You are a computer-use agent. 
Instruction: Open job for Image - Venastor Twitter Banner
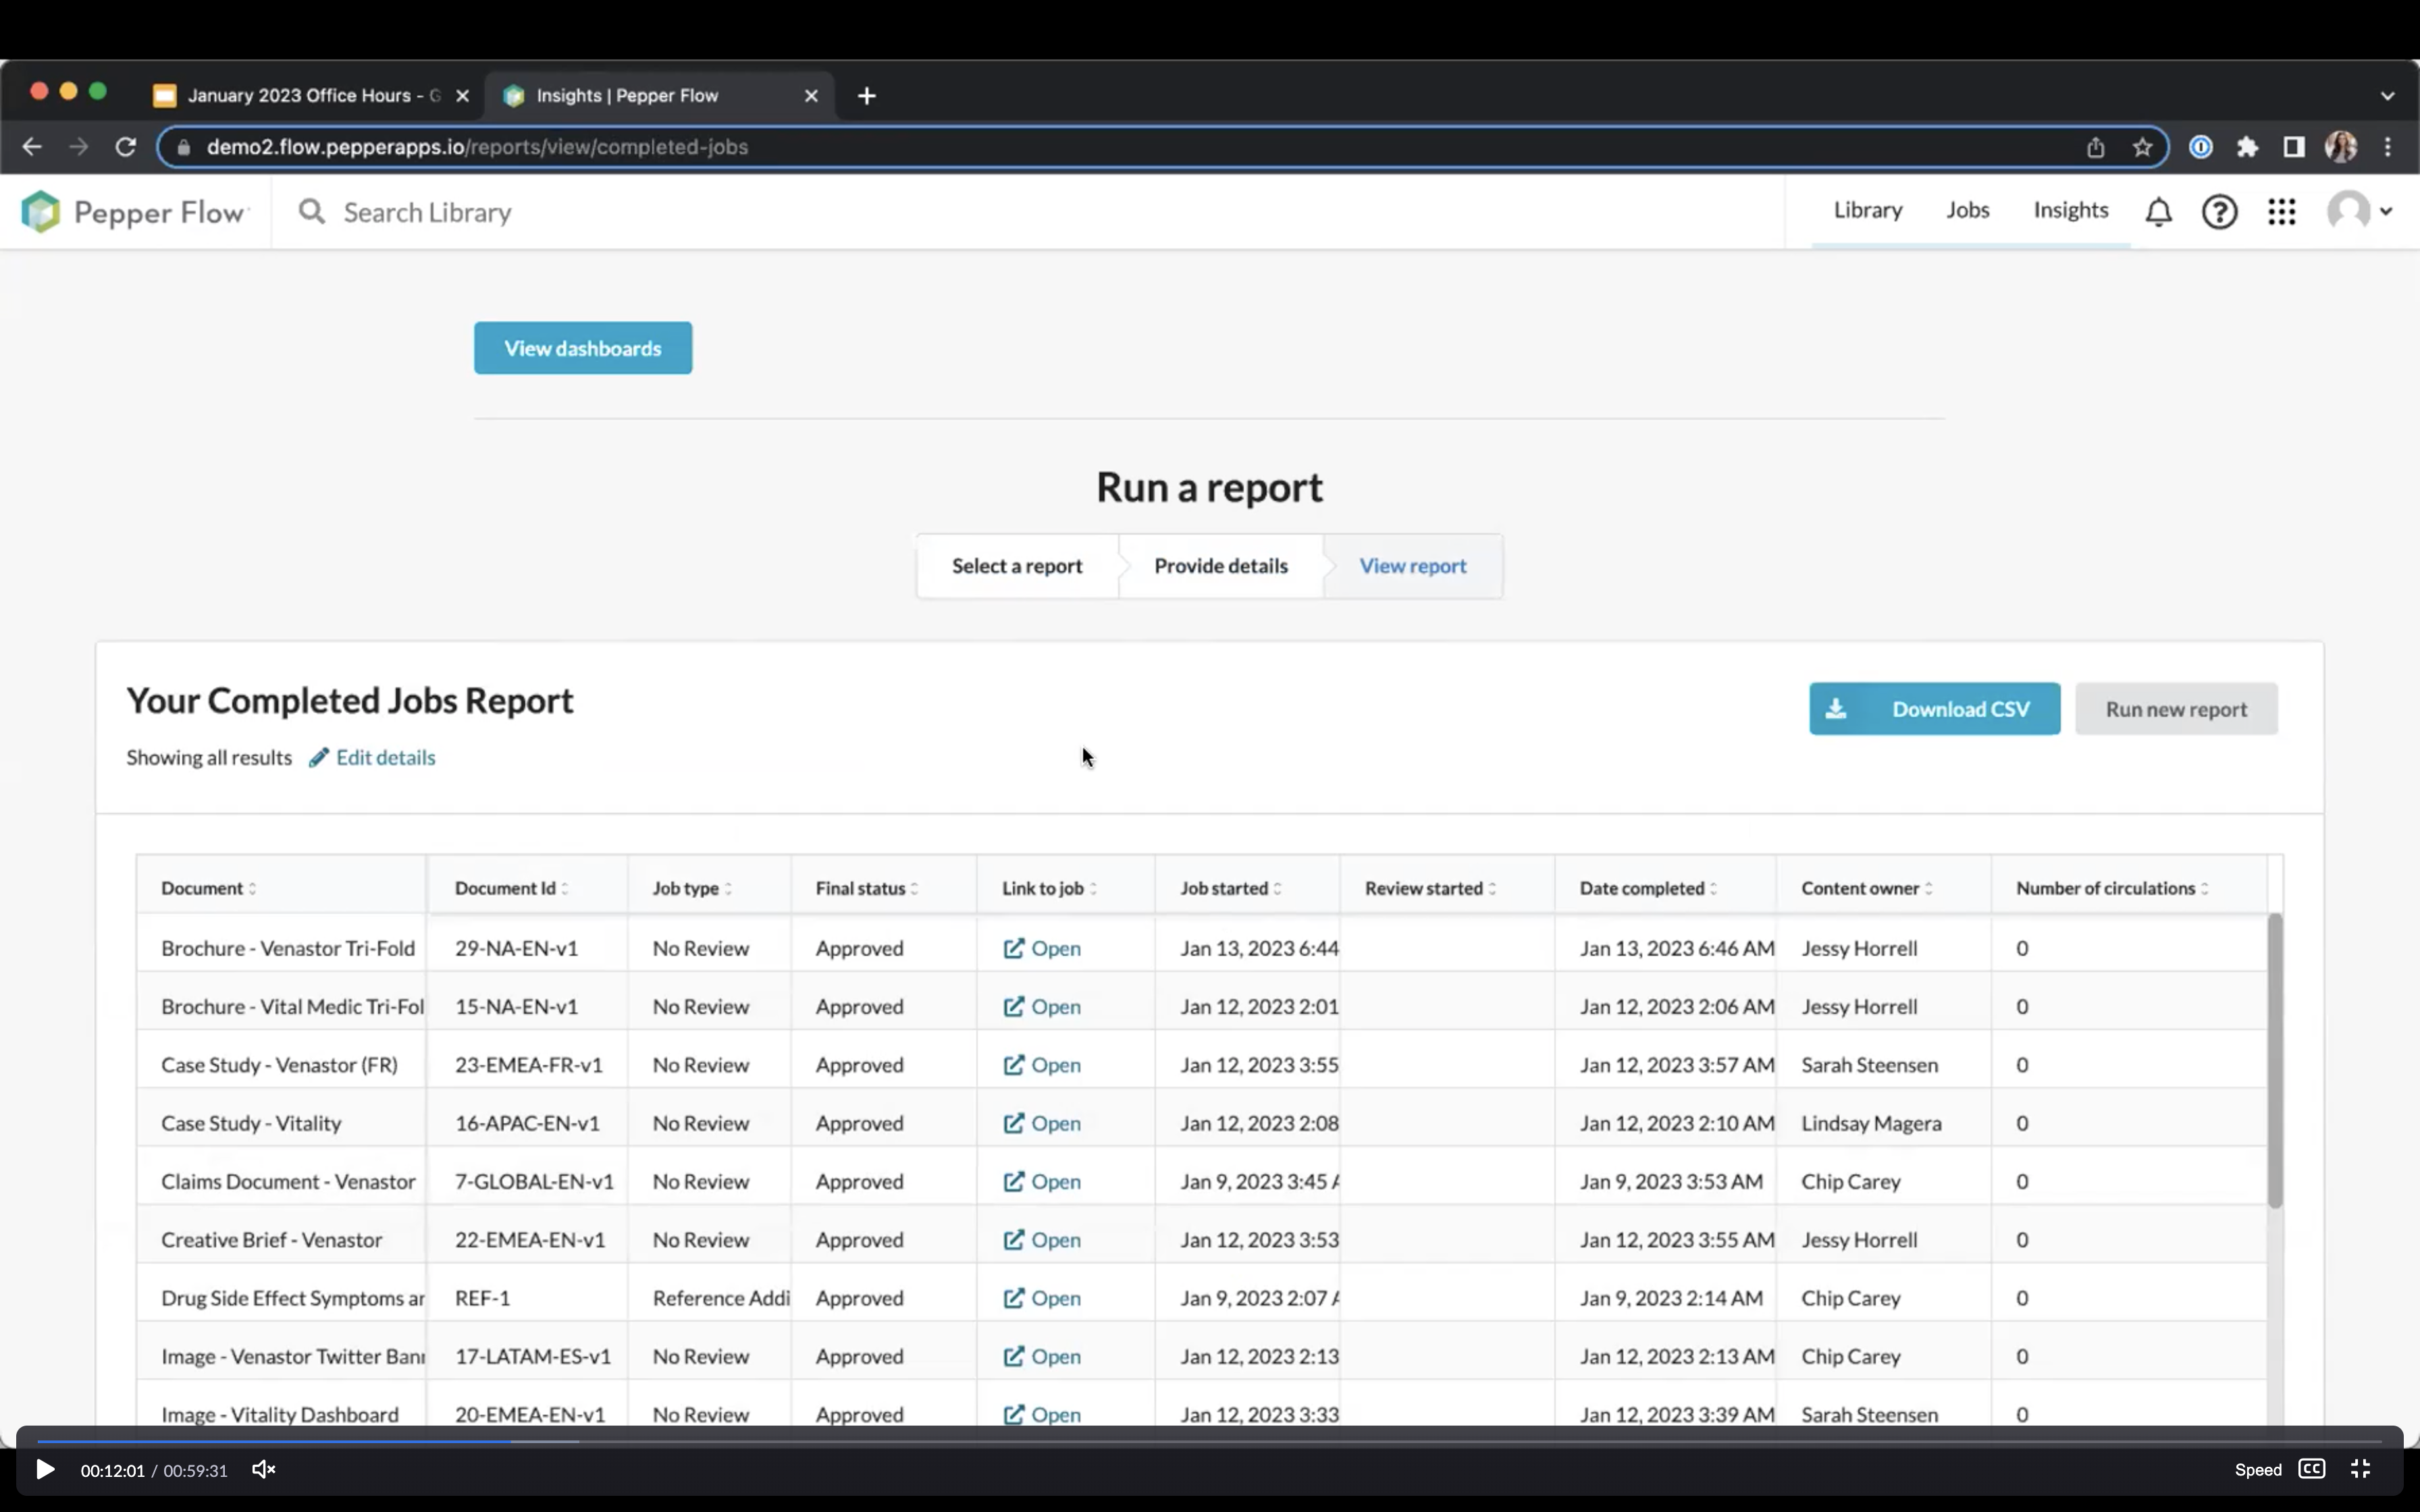1042,1356
